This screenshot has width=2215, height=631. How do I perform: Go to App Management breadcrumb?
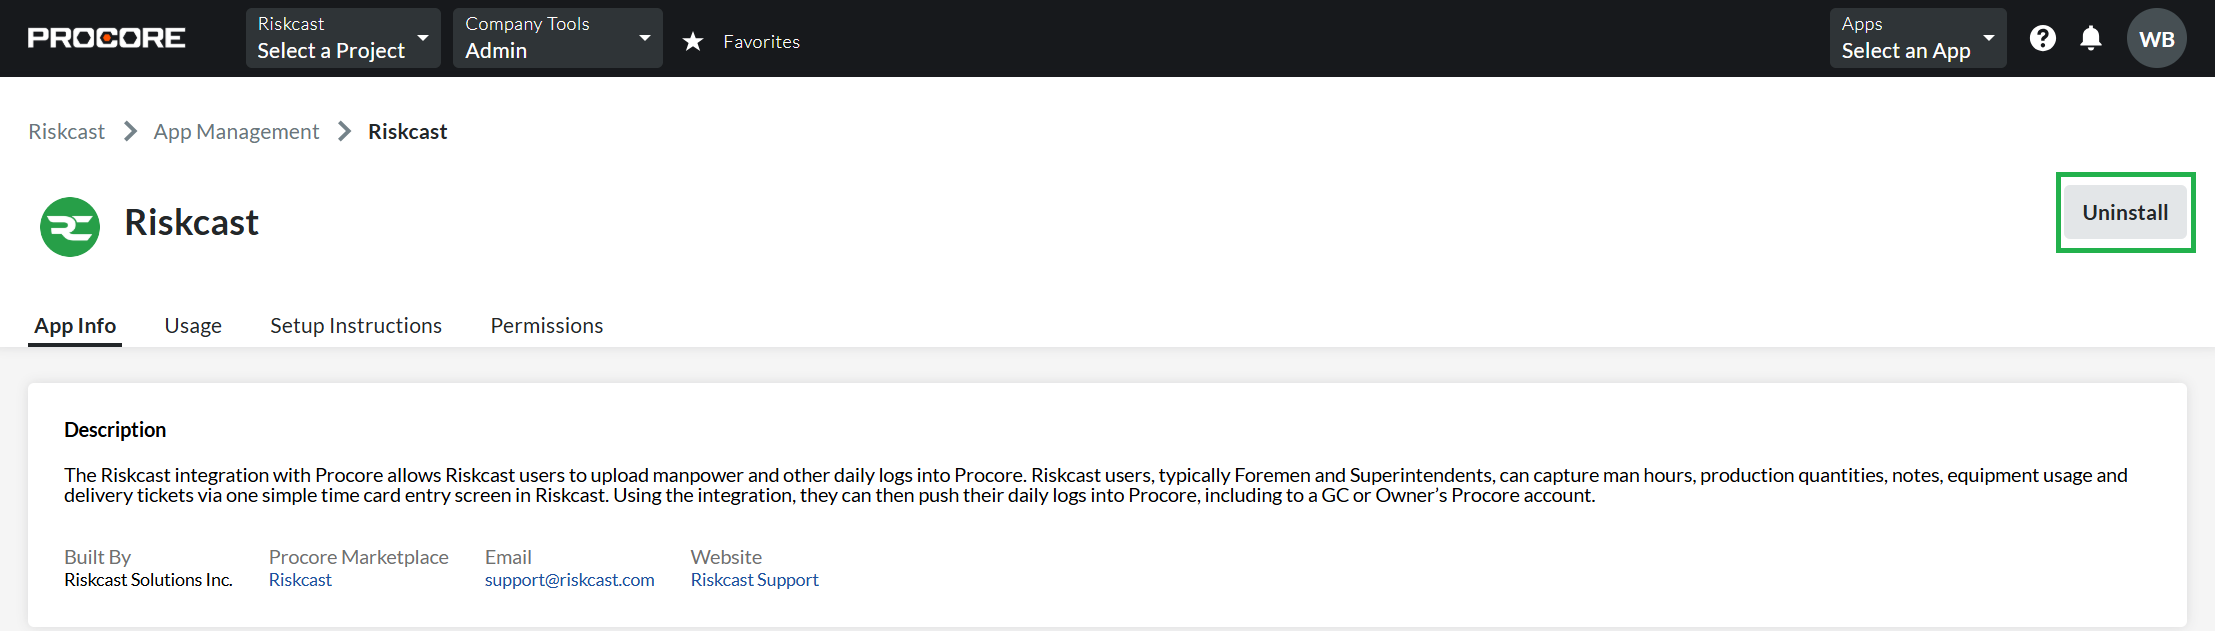click(x=236, y=132)
